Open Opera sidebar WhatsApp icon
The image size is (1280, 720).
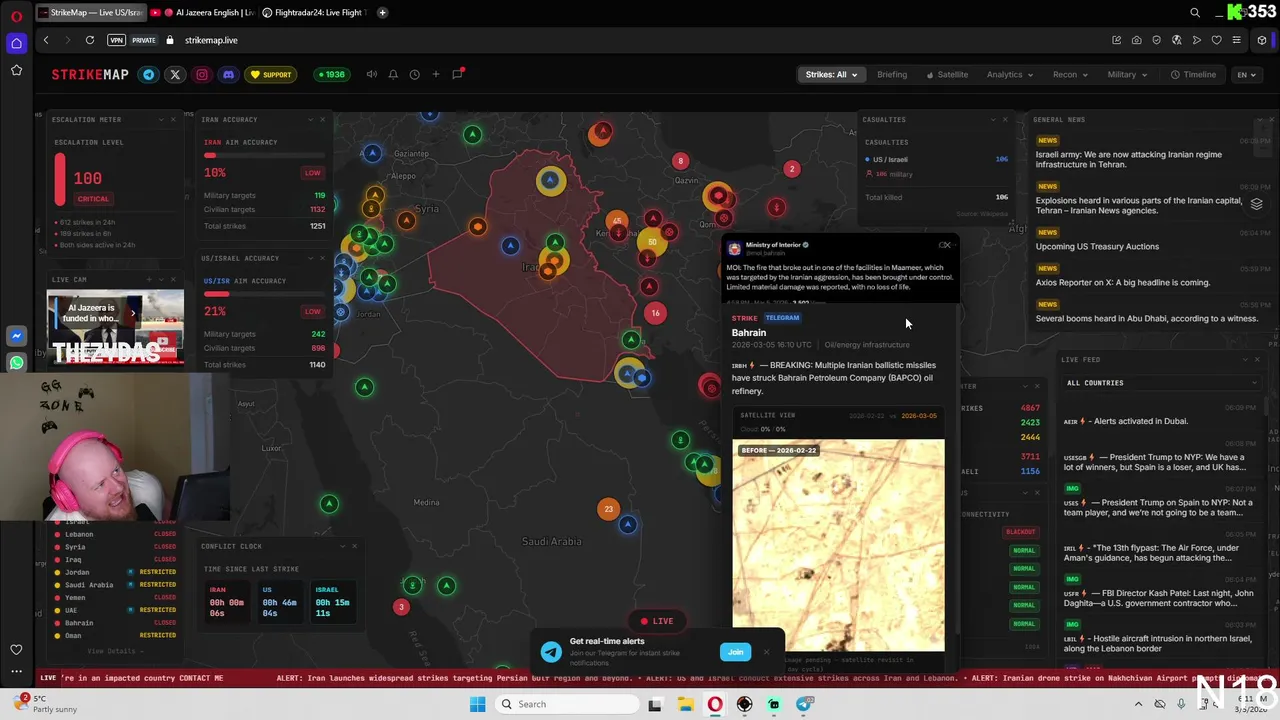coord(16,363)
